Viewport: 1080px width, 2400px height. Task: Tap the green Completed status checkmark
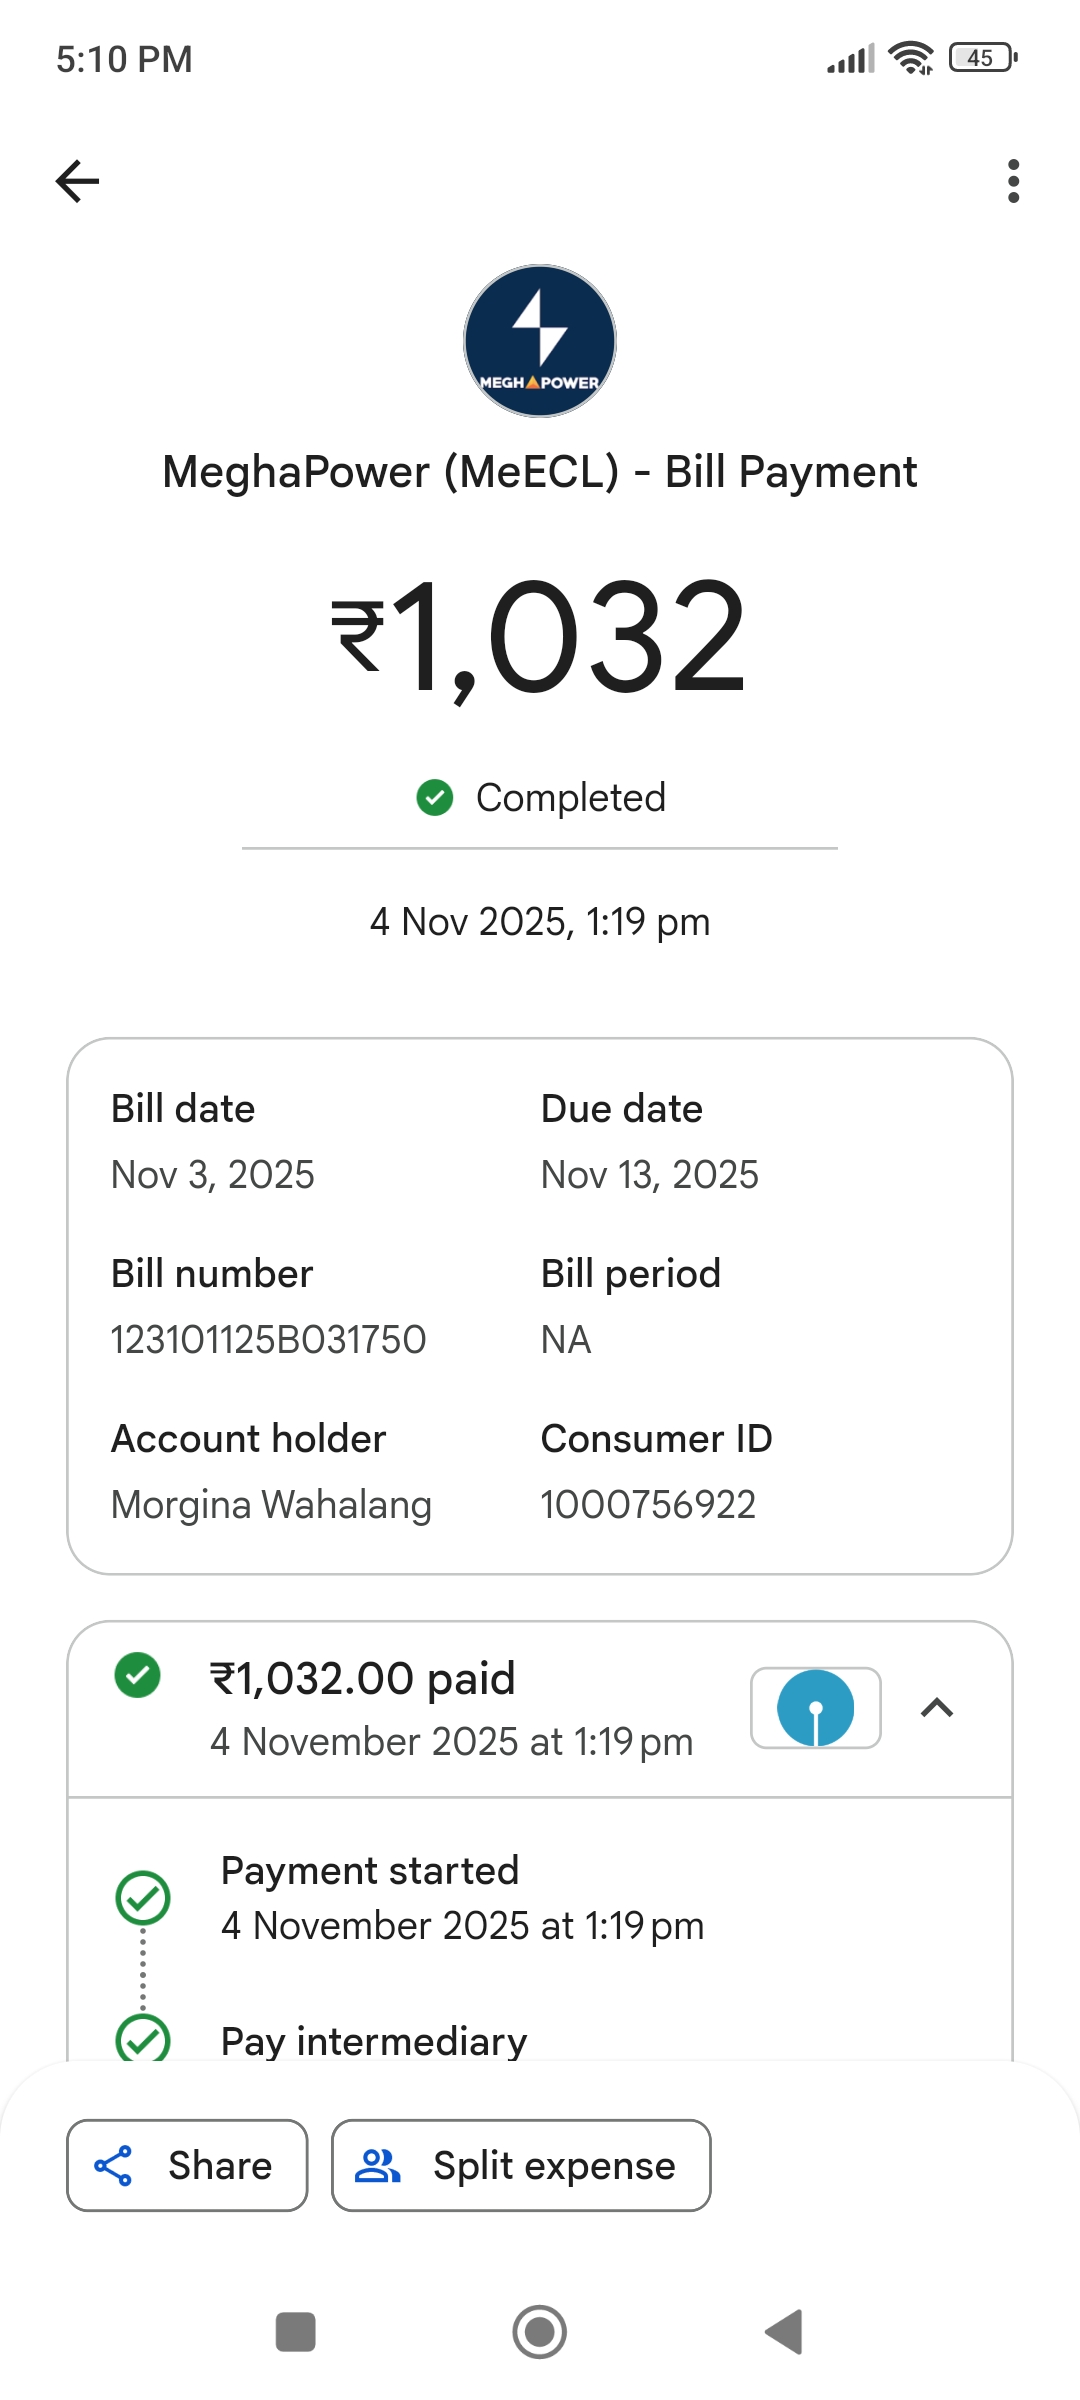[435, 798]
